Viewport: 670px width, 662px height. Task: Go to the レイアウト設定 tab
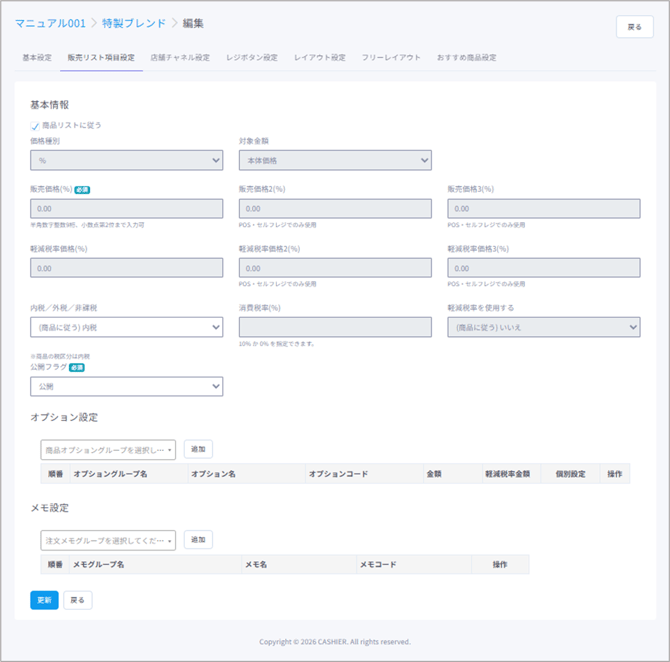(x=319, y=58)
